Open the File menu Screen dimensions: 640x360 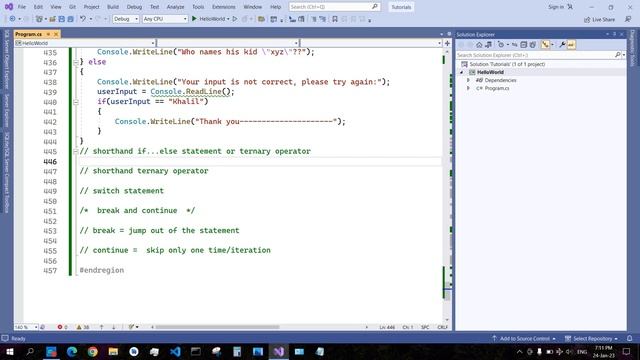point(22,7)
